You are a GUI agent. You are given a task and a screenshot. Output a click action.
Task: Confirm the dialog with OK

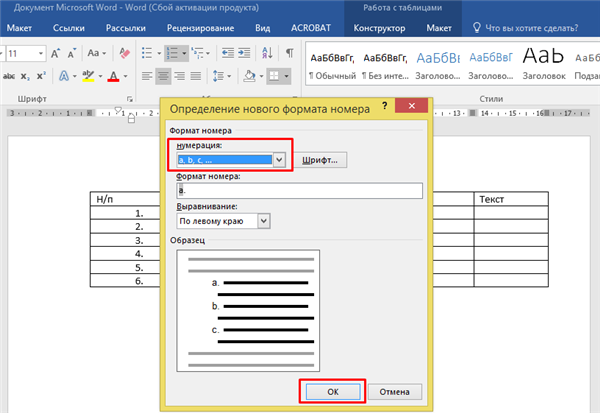[333, 392]
